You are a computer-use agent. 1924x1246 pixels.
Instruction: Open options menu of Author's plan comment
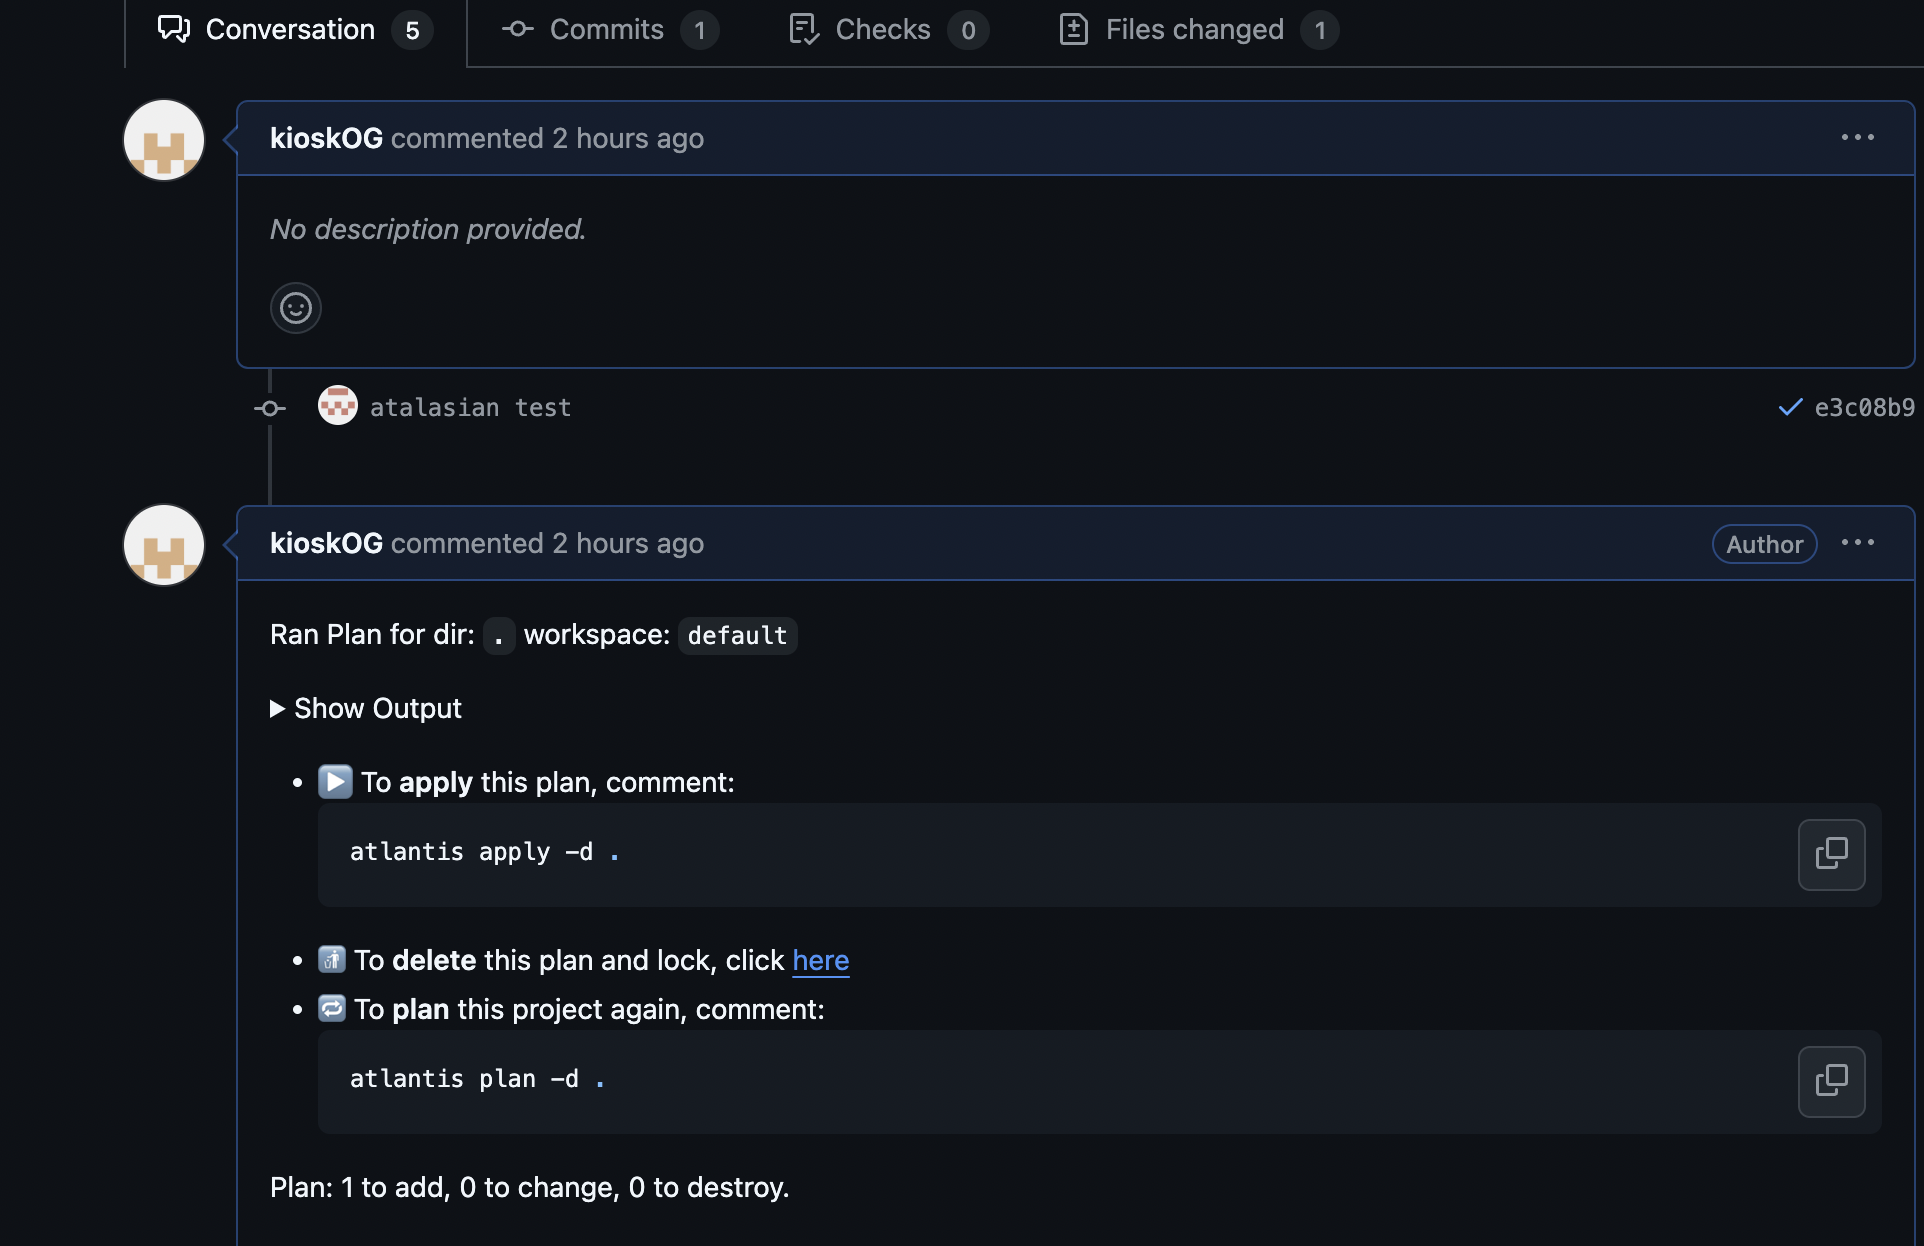(1857, 543)
